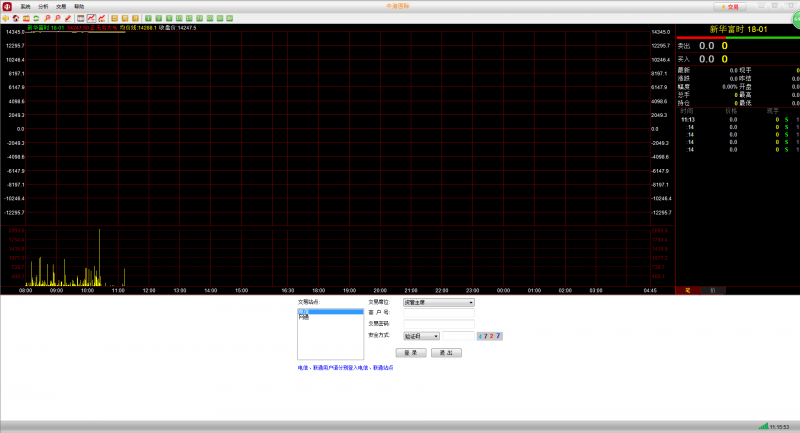Select 电信 in the trading station list
The image size is (800, 433).
coord(330,311)
